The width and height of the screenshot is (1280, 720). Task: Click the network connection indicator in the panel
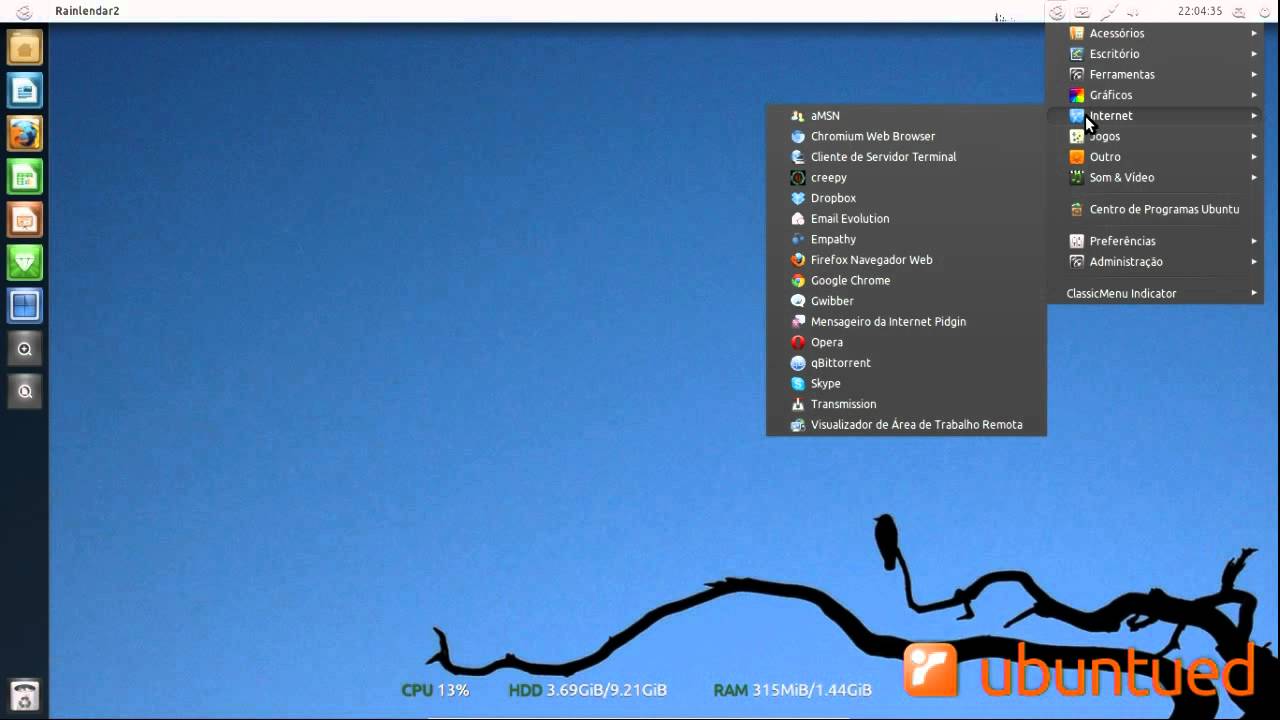click(x=1109, y=11)
